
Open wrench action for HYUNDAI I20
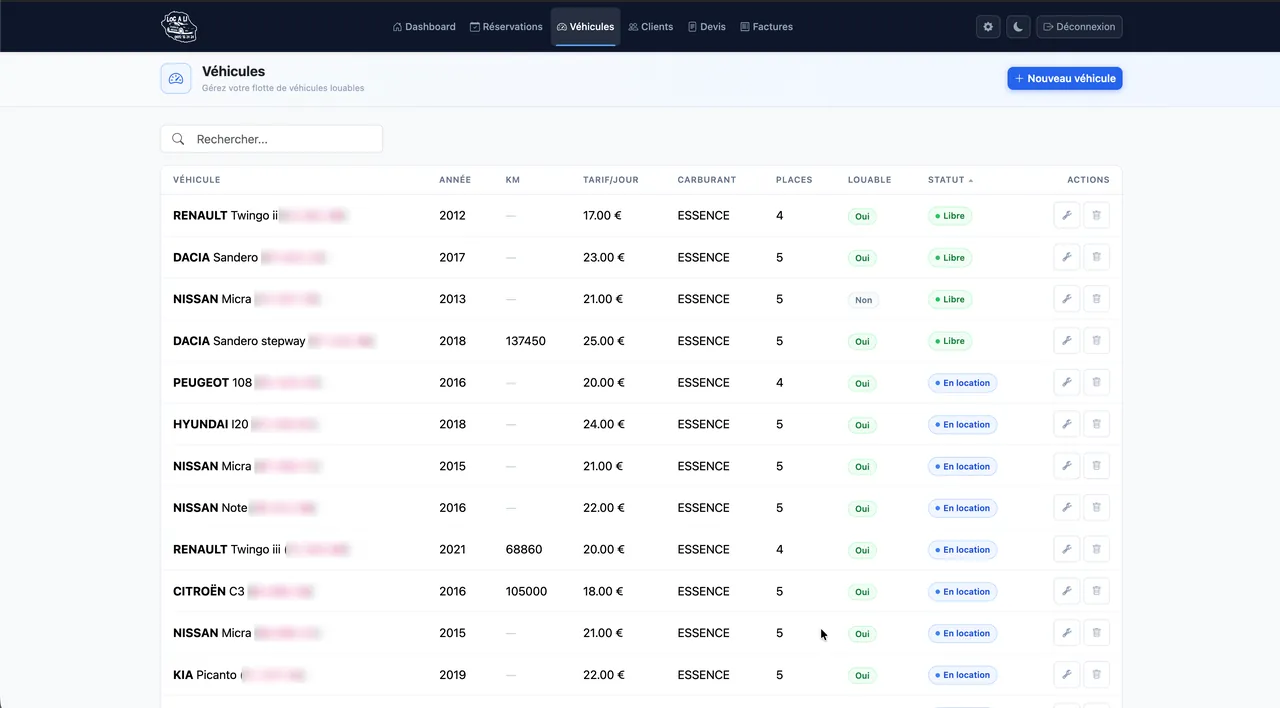(1066, 424)
